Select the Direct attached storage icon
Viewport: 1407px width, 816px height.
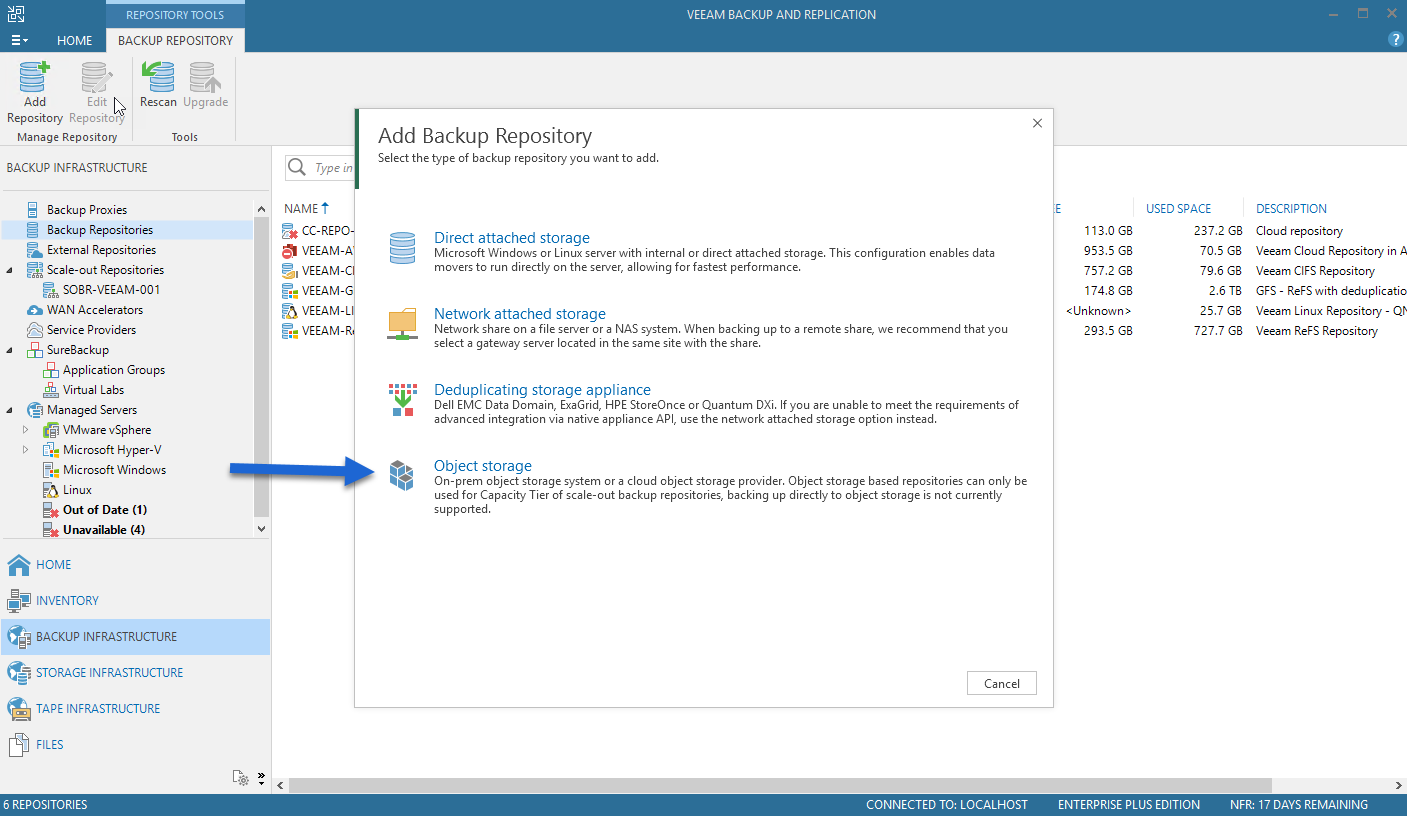(x=402, y=248)
